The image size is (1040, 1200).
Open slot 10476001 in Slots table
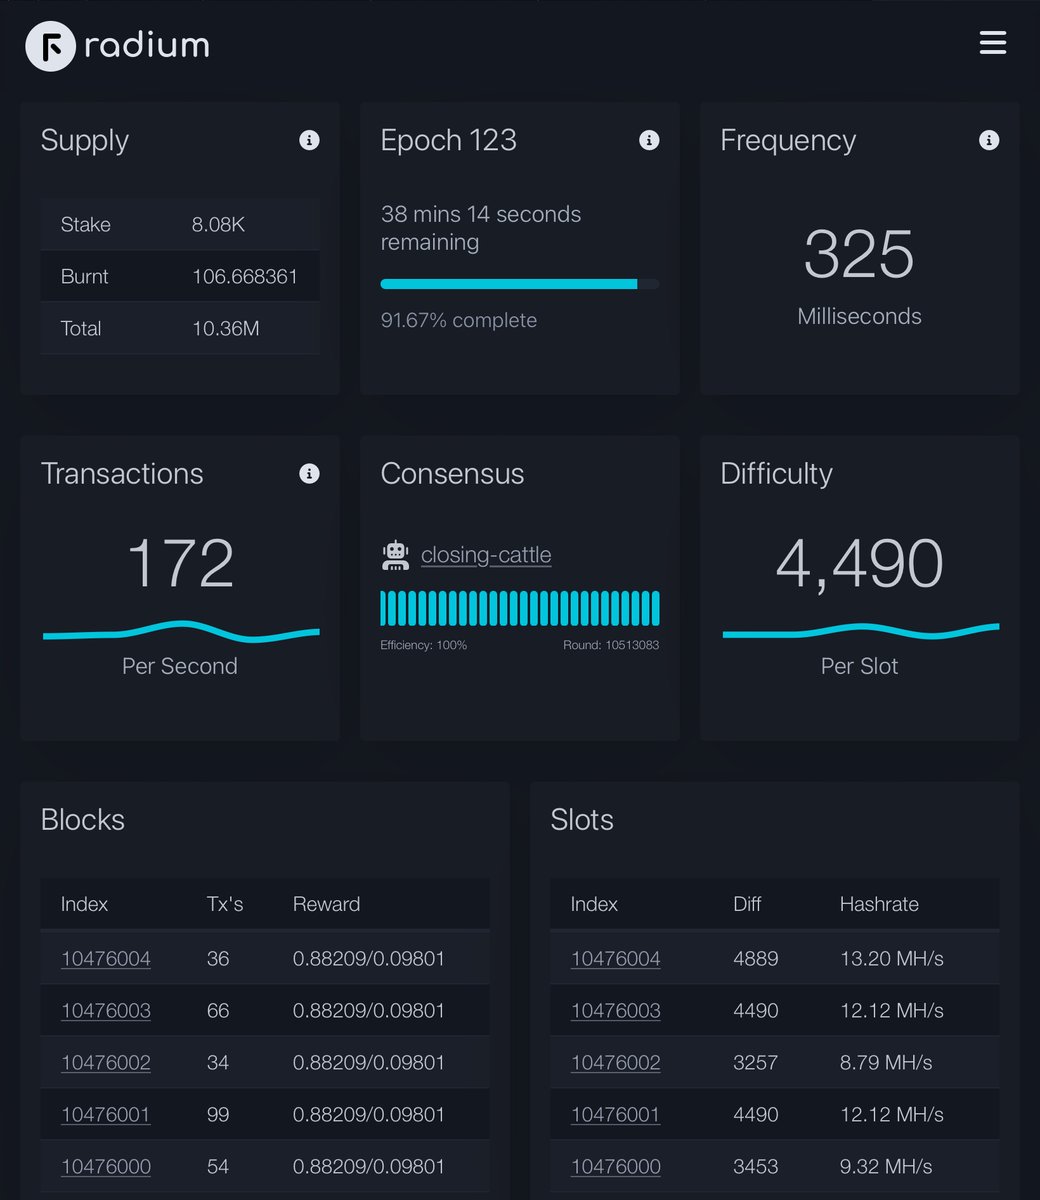point(616,1115)
